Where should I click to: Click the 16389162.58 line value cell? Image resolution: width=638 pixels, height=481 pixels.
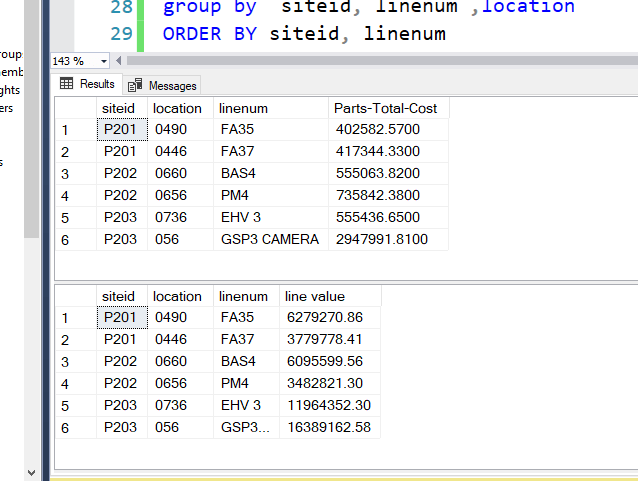coord(328,427)
